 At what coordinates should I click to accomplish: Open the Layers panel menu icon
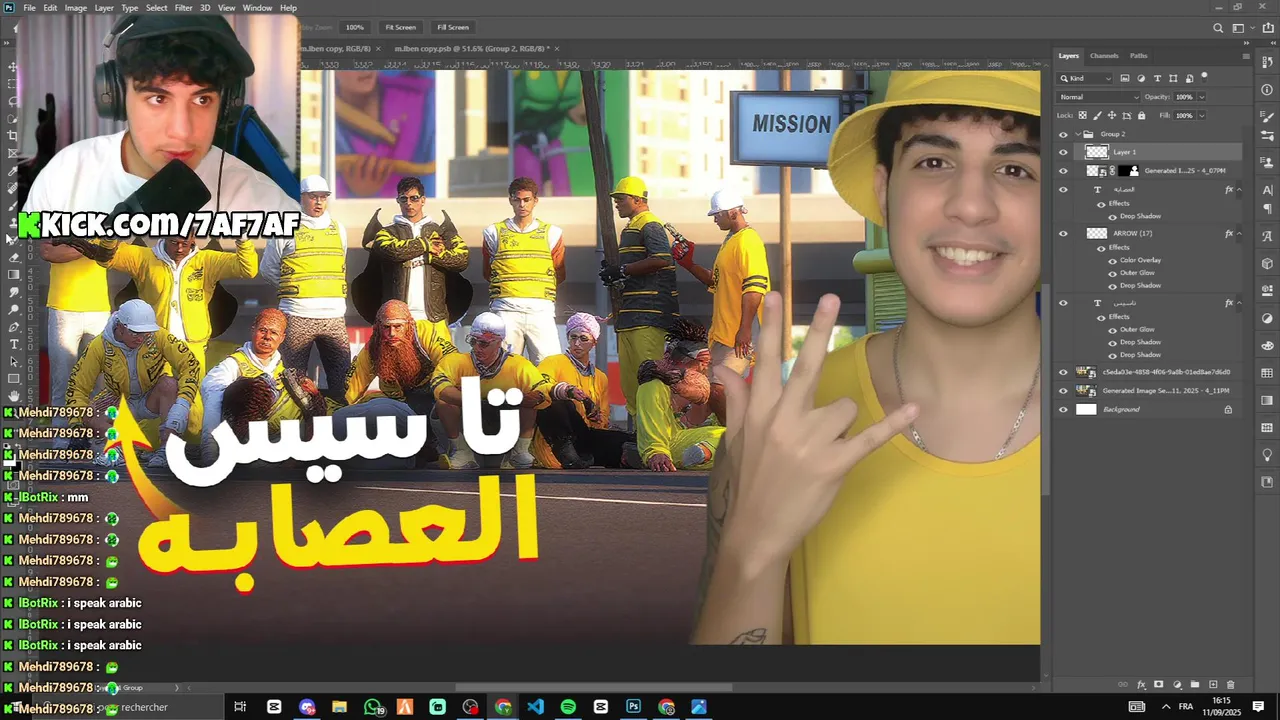pyautogui.click(x=1244, y=56)
